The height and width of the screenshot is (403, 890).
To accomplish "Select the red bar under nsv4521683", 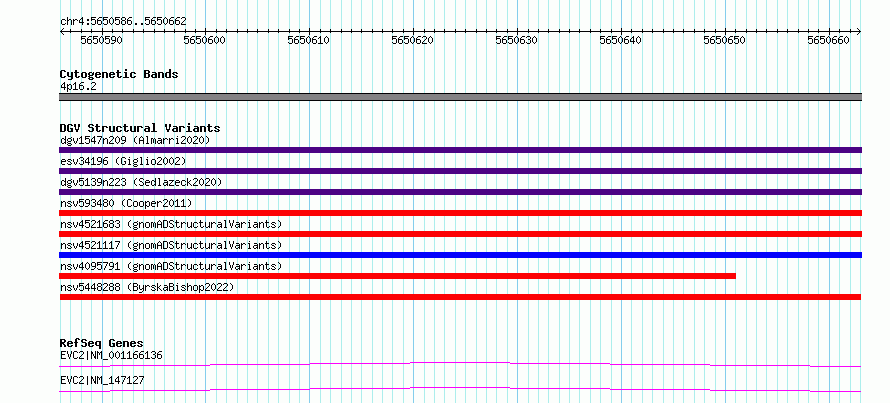I will tap(460, 234).
